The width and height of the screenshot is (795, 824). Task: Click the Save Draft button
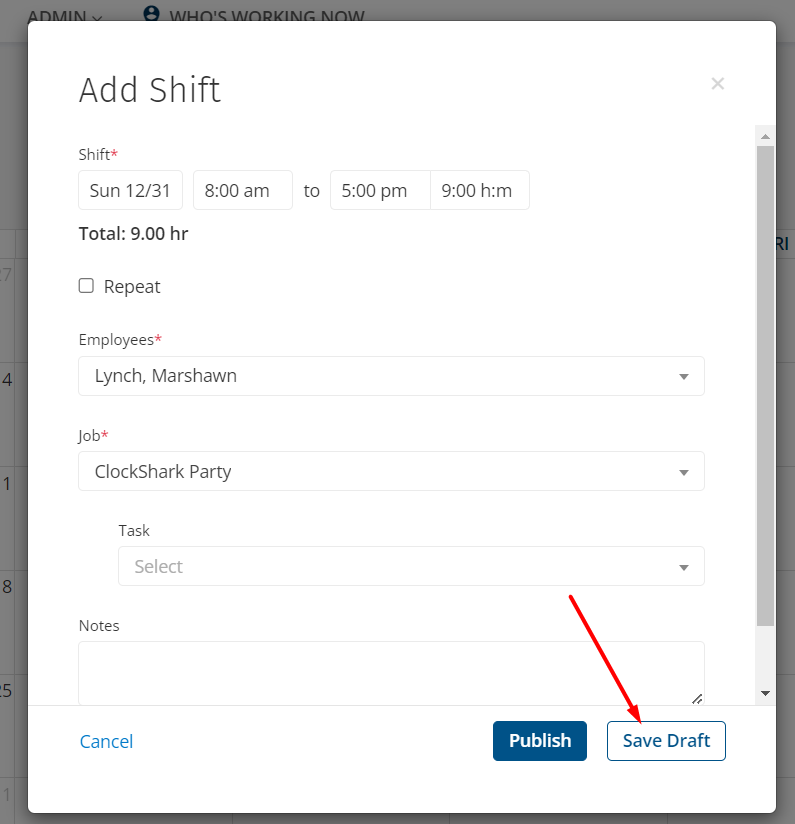pos(666,741)
